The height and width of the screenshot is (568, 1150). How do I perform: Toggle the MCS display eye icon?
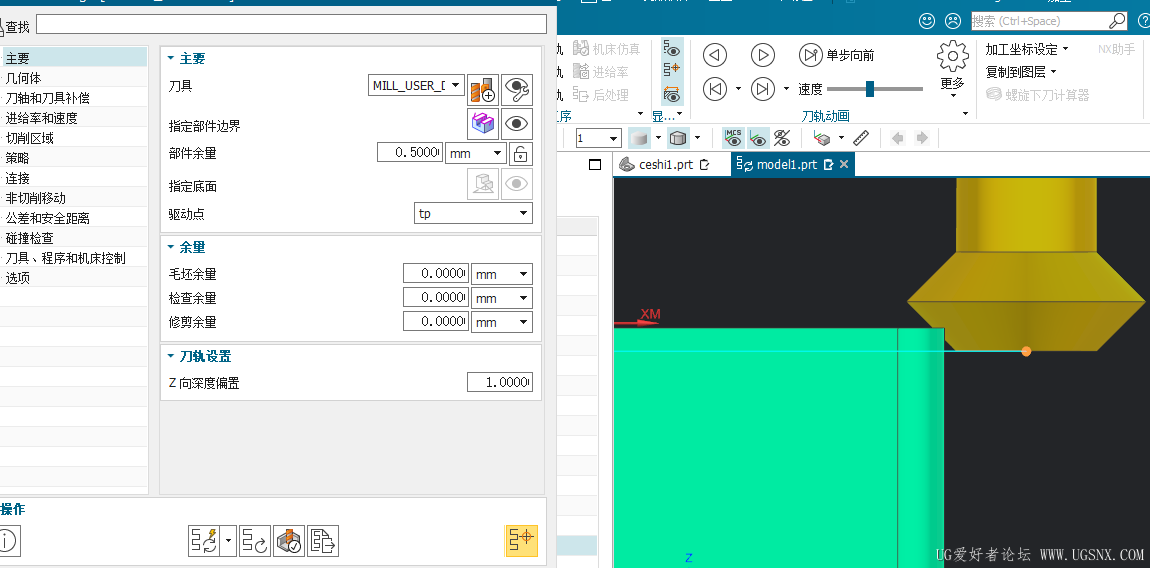click(733, 138)
